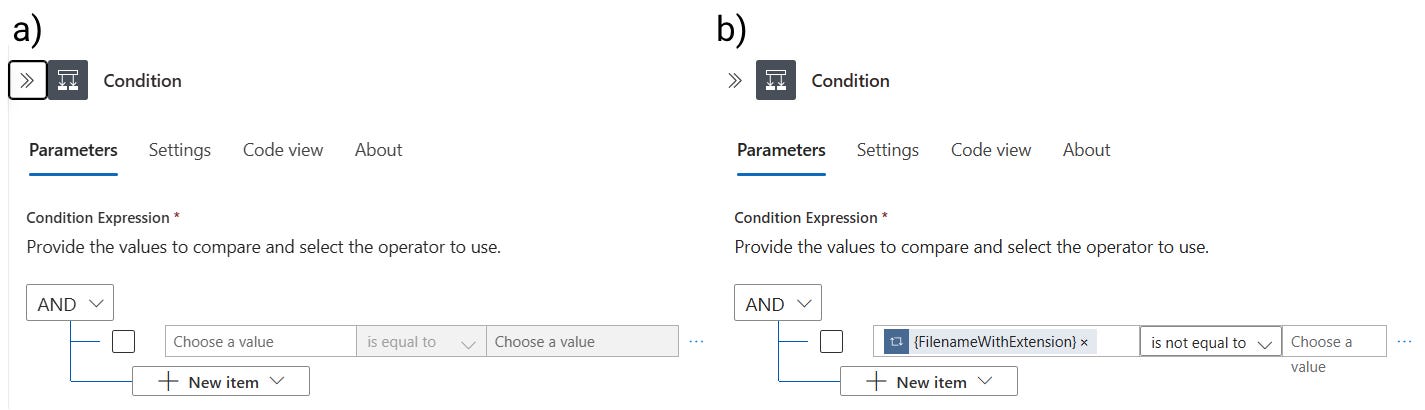Switch to the Settings tab in panel a

coord(180,150)
